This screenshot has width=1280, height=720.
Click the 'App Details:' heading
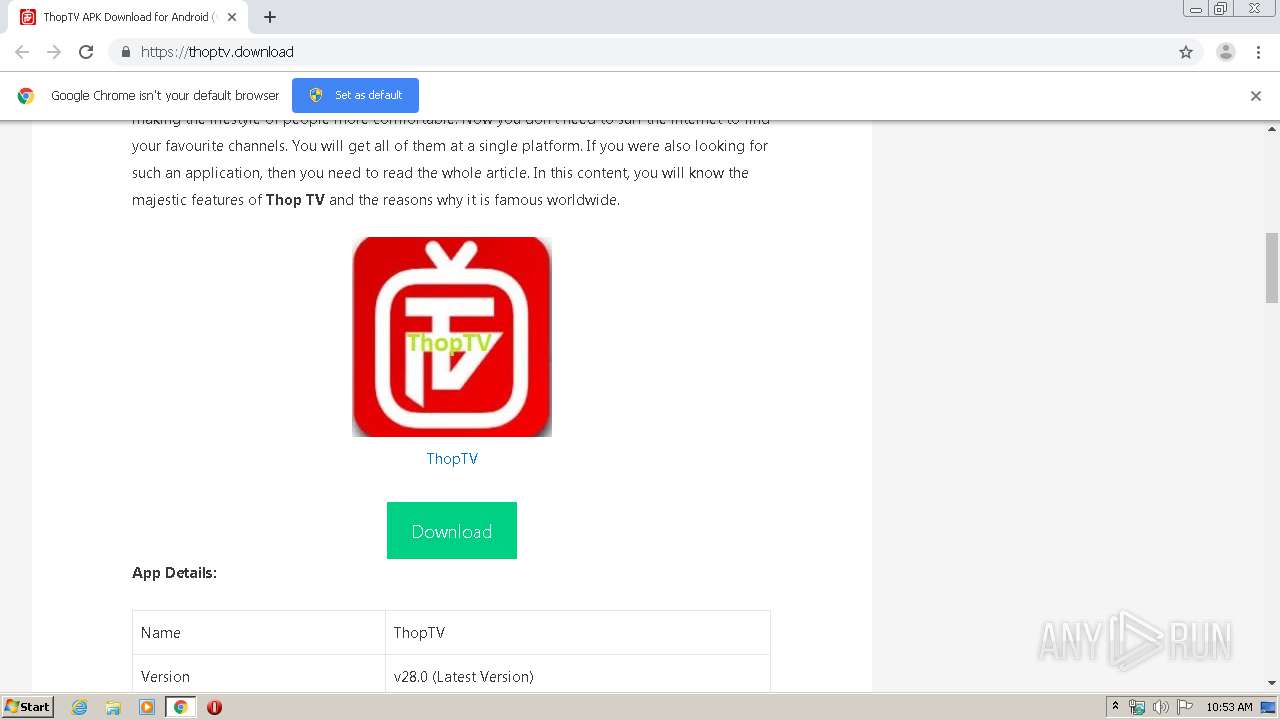[x=174, y=573]
